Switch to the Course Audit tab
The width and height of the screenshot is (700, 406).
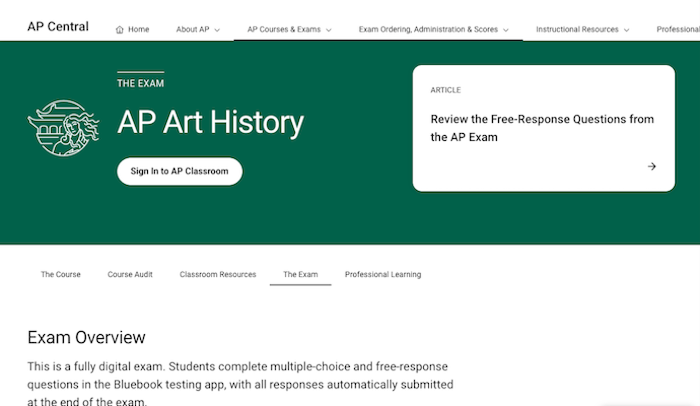tap(130, 274)
